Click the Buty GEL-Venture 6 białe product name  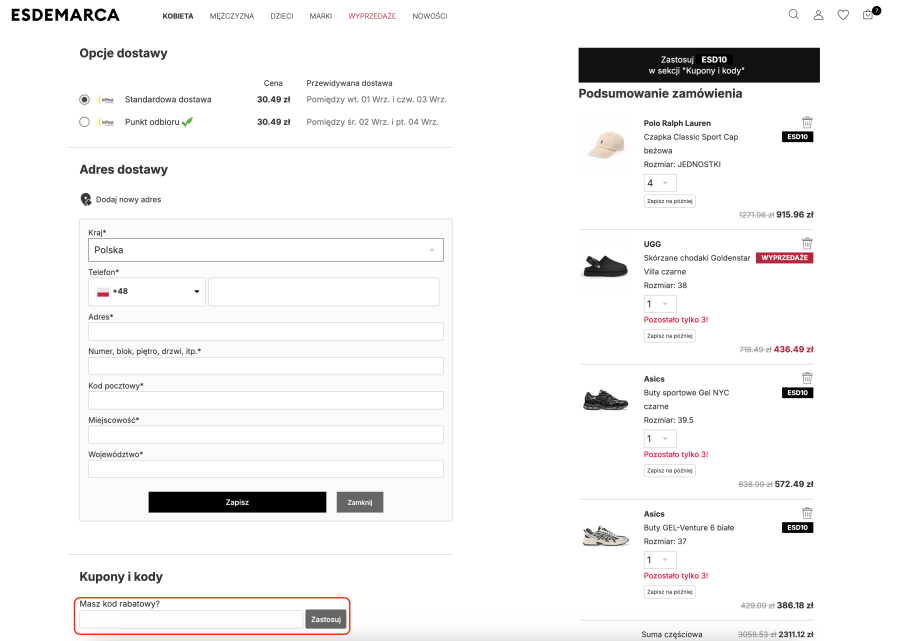coord(689,528)
